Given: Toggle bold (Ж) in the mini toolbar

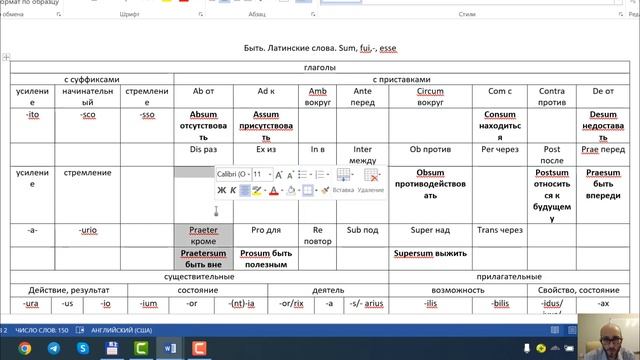Looking at the screenshot, I should coord(222,190).
